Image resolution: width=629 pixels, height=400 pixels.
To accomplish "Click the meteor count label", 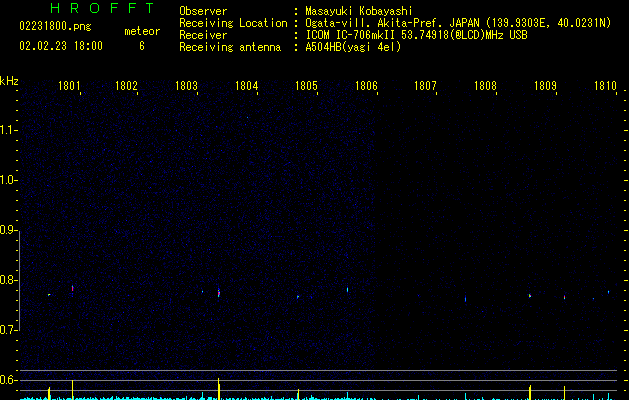I will (142, 31).
